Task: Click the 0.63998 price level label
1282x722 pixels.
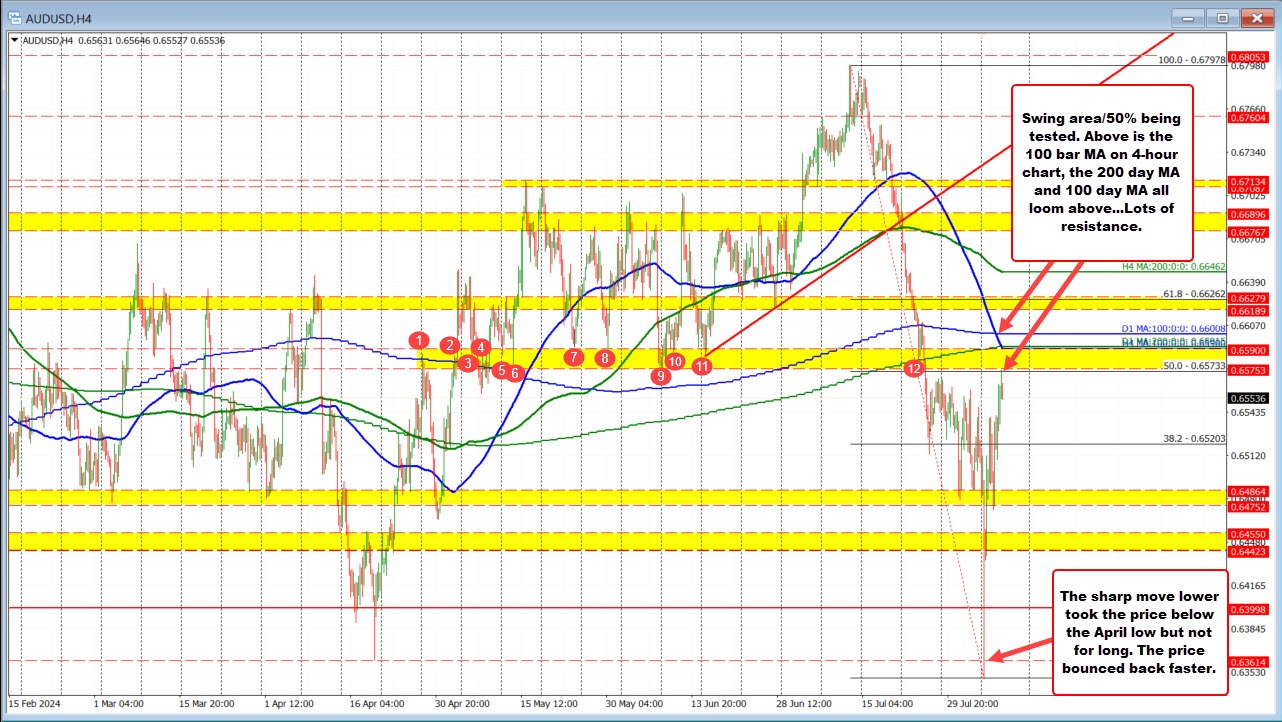Action: 1253,609
